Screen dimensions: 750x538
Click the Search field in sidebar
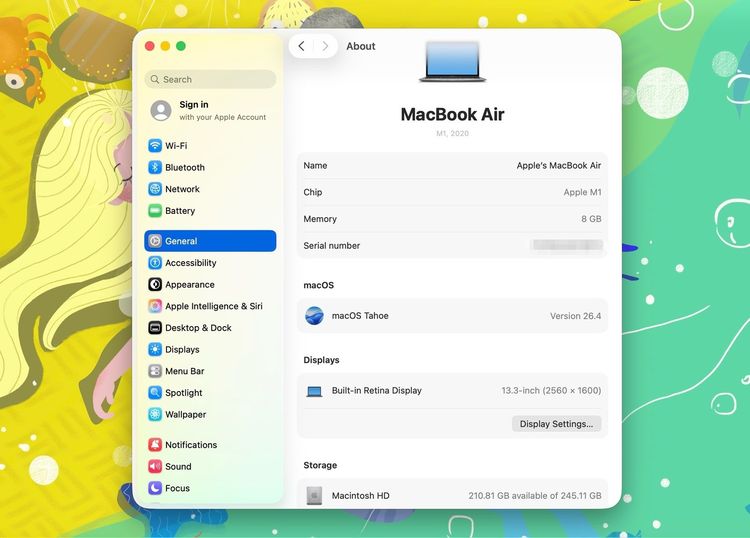click(210, 79)
